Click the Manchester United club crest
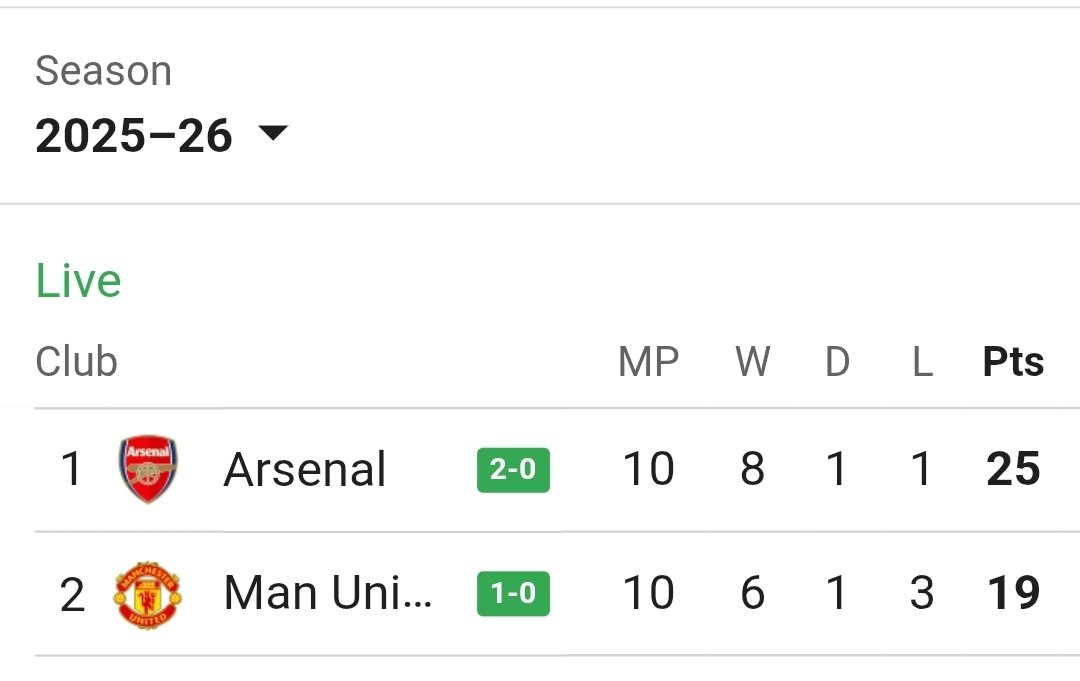Screen dimensions: 1080x681 147,594
